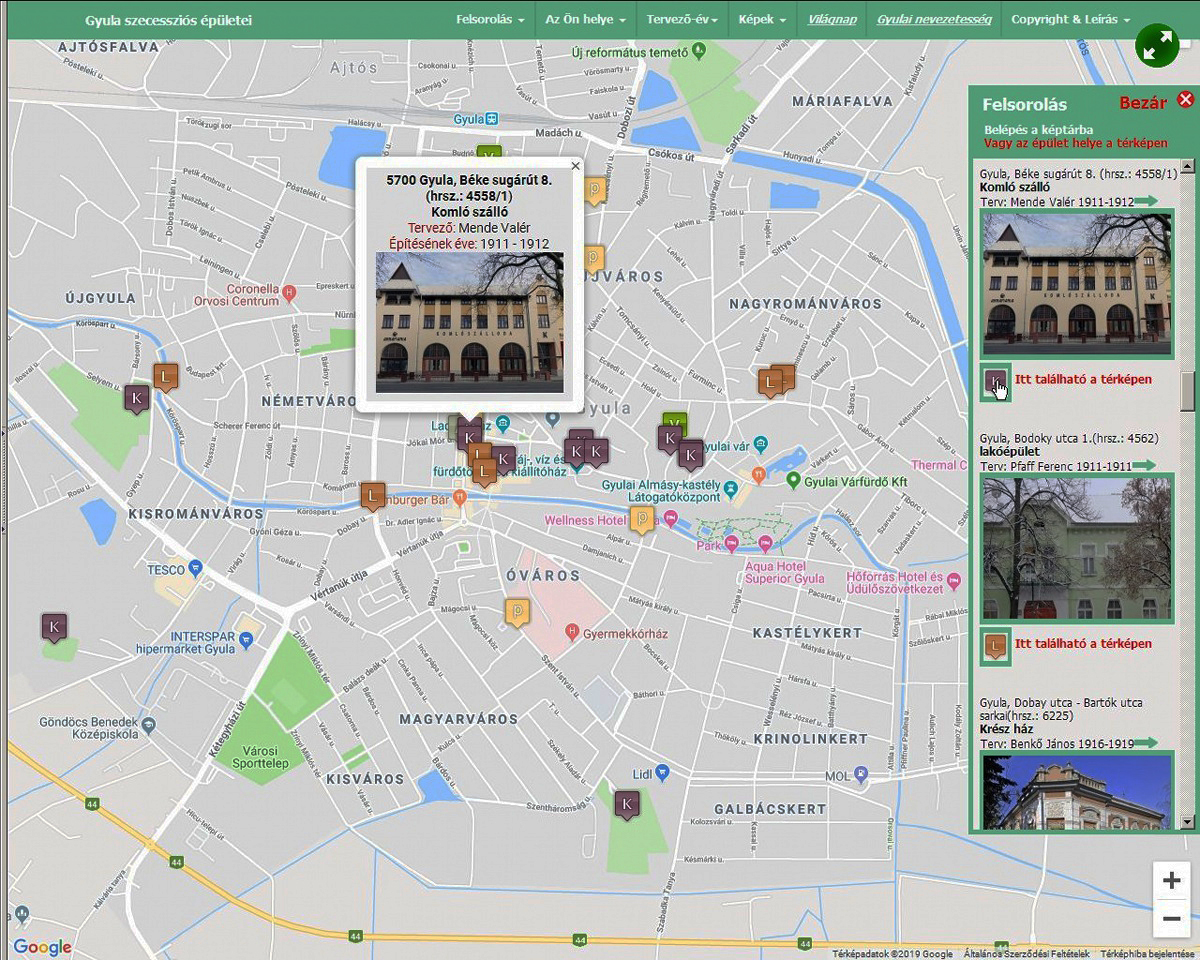Open the Copyright & Leírás menu
Screen dimensions: 1200x960
[1070, 20]
